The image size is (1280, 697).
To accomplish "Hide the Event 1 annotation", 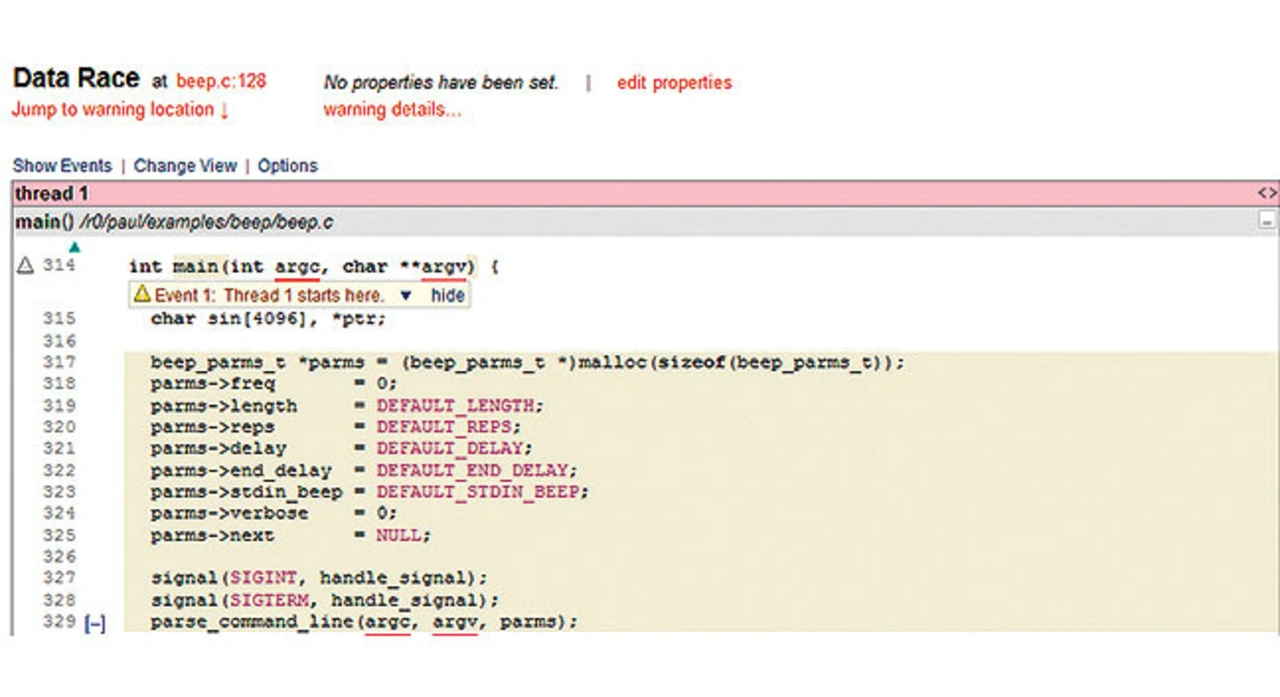I will (x=447, y=296).
